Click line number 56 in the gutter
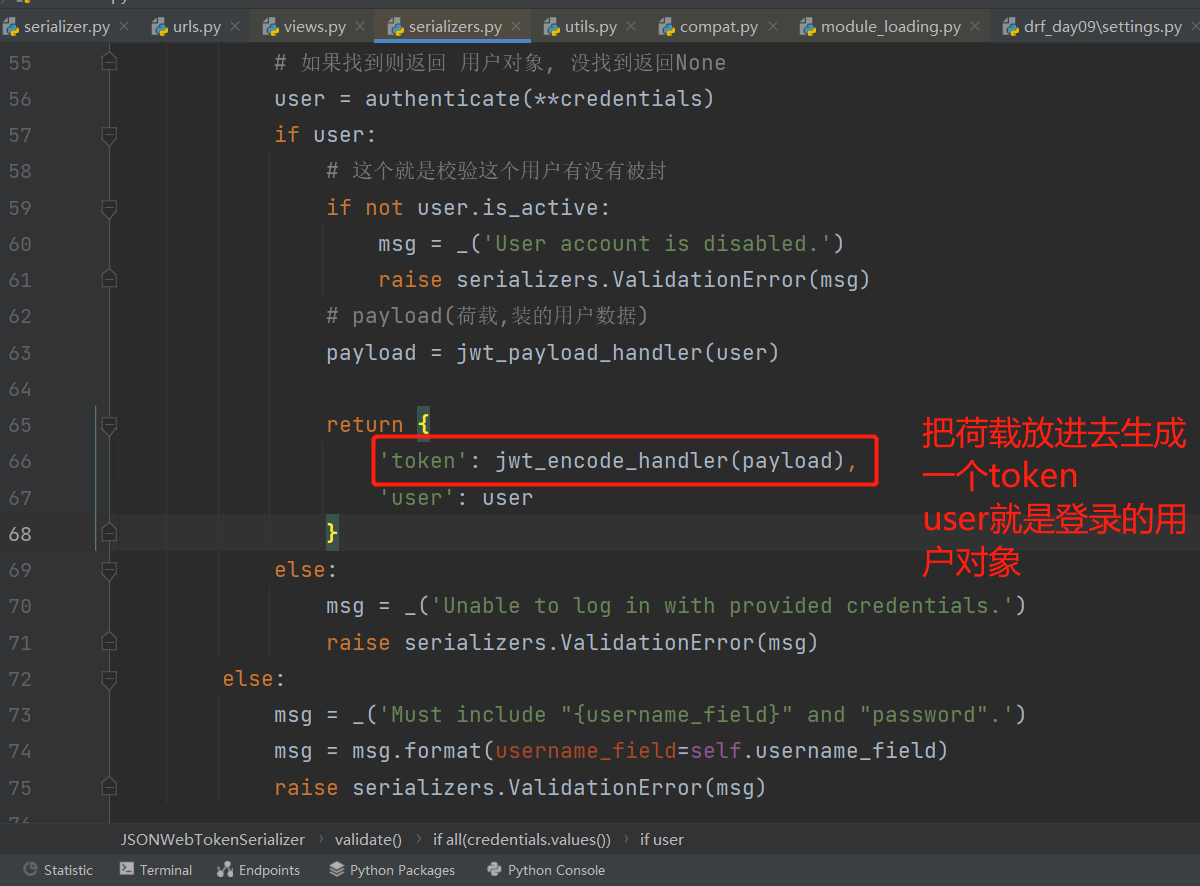The height and width of the screenshot is (886, 1200). tap(20, 99)
